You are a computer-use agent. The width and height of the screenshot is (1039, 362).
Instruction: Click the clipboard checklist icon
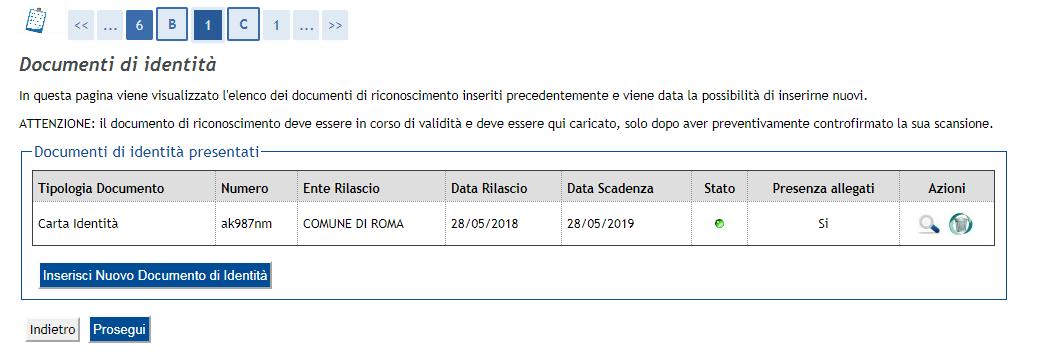(x=36, y=20)
